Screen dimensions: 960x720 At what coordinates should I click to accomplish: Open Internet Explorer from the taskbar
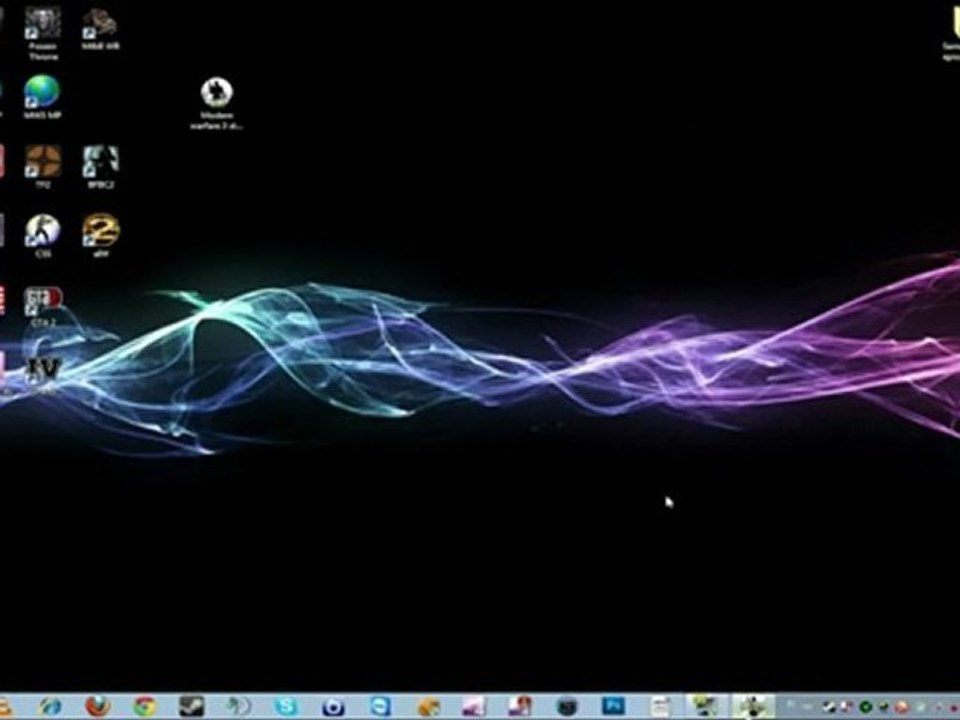point(50,707)
